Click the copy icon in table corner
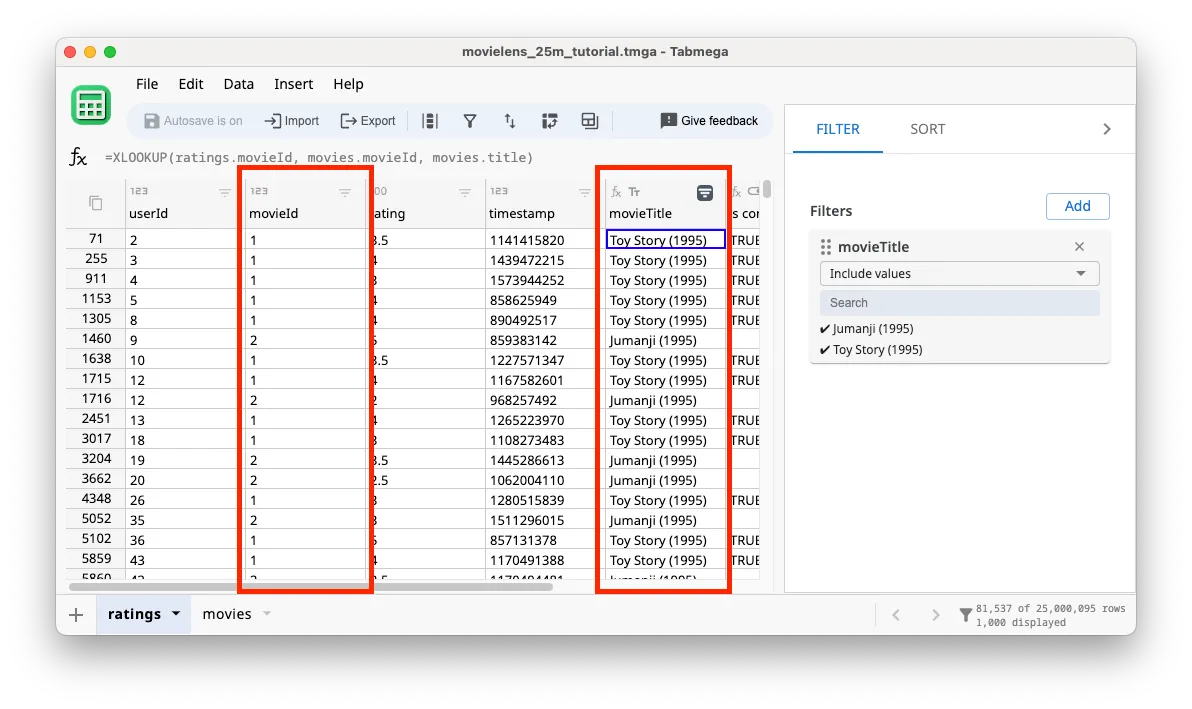Image resolution: width=1192 pixels, height=709 pixels. (x=96, y=203)
